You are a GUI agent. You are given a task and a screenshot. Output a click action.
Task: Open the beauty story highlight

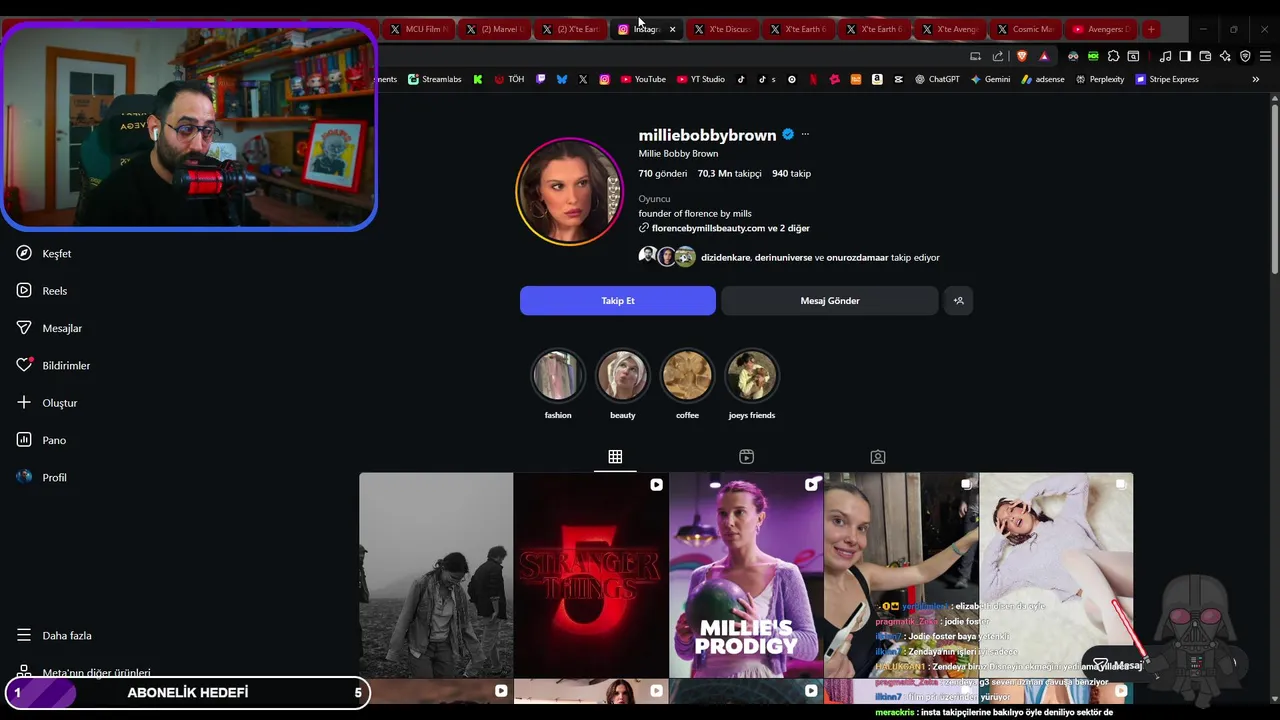coord(622,375)
